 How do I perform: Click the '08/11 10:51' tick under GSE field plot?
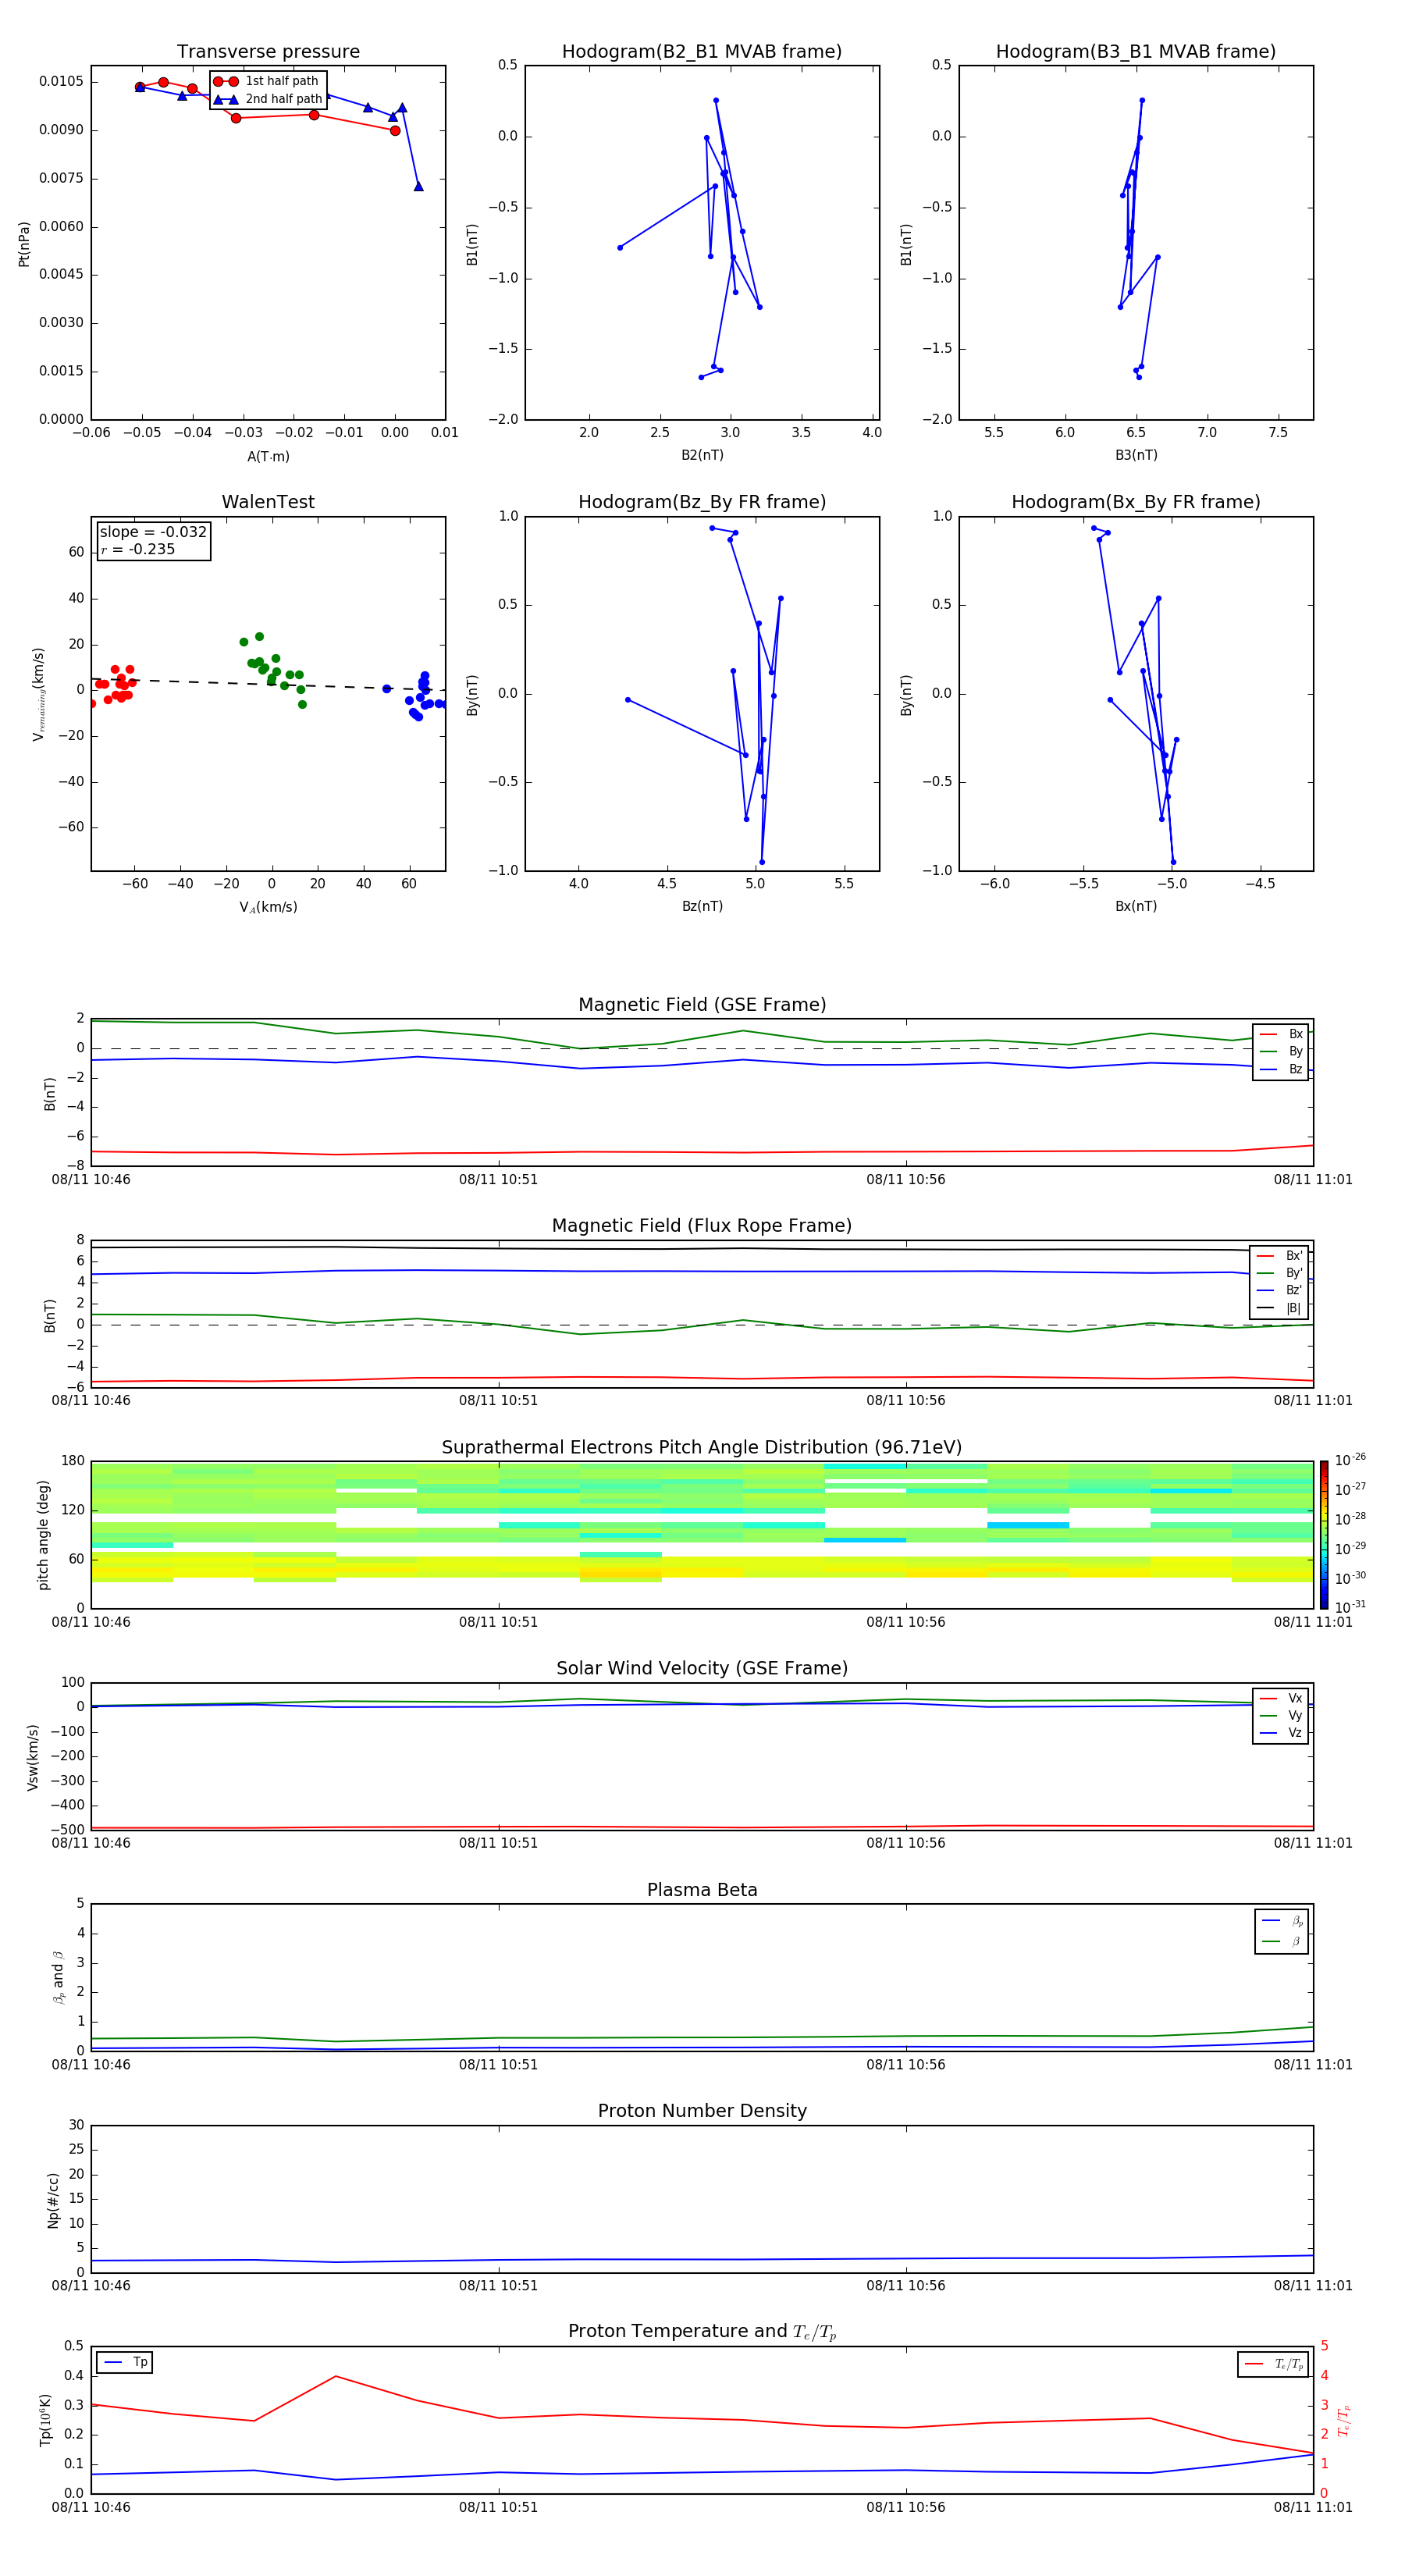pos(498,1180)
